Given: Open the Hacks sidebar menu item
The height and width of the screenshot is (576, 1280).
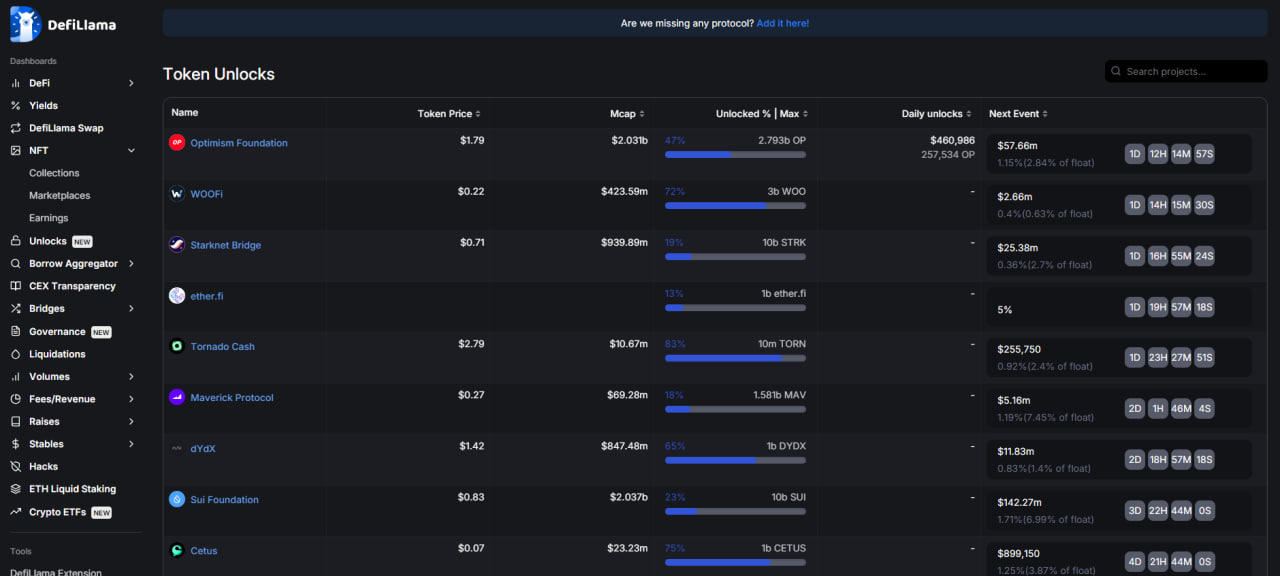Looking at the screenshot, I should 43,467.
